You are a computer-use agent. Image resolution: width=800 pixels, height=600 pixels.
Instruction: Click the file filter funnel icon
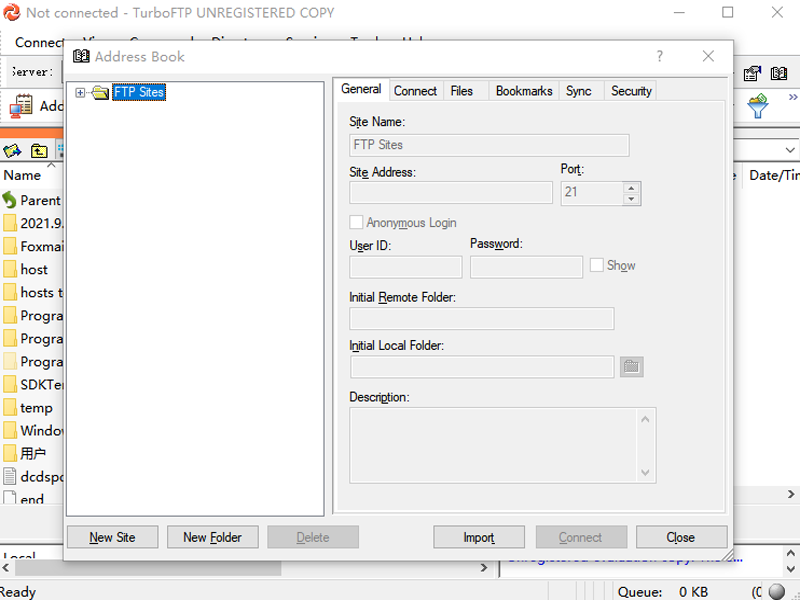click(x=758, y=106)
